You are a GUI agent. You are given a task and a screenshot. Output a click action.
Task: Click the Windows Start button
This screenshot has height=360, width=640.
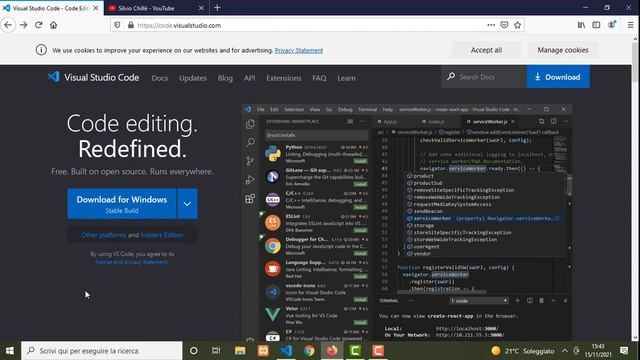coord(10,351)
